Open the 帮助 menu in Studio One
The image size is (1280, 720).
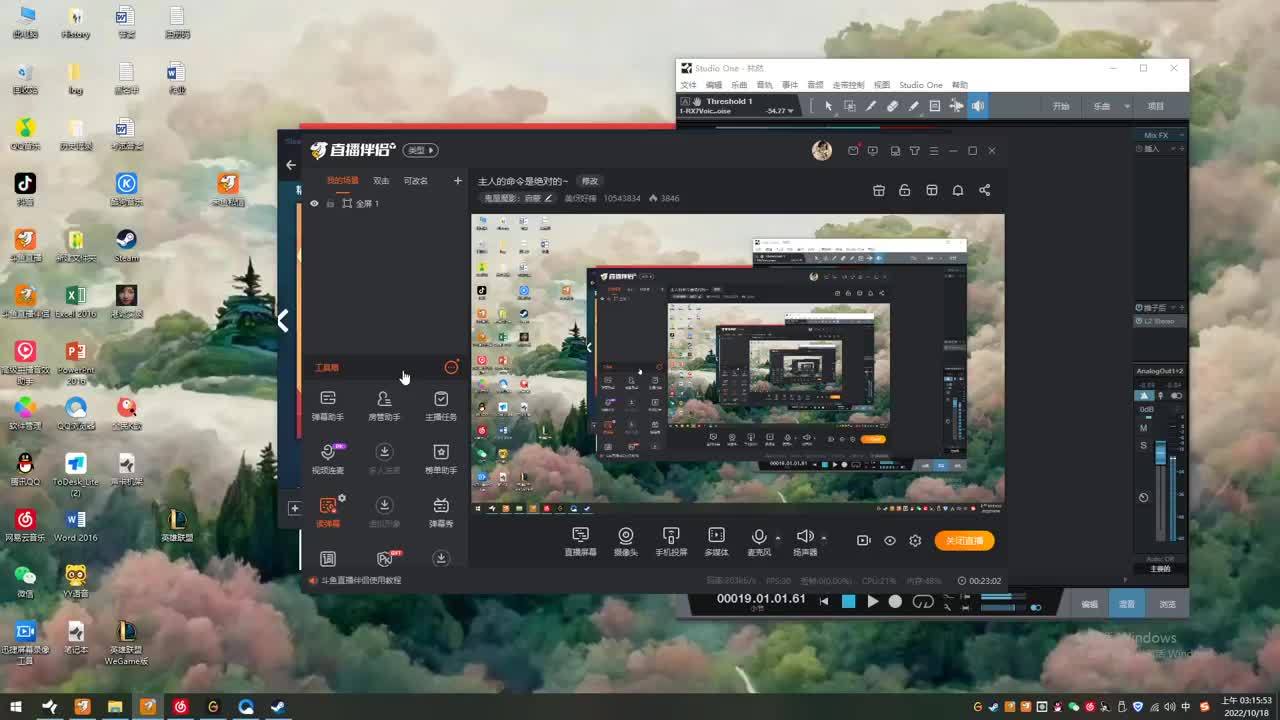pyautogui.click(x=960, y=85)
